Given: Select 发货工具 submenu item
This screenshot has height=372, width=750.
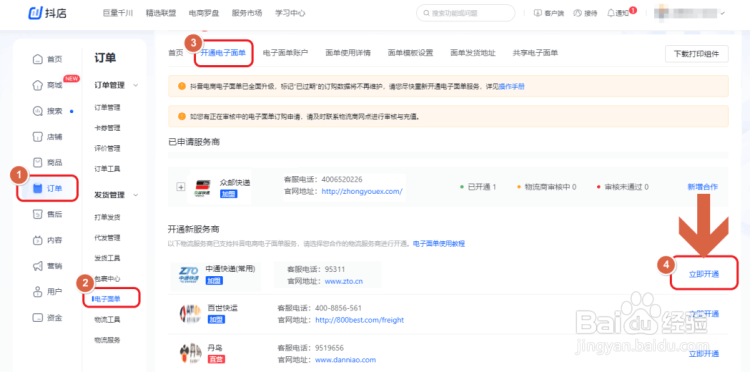Looking at the screenshot, I should [108, 258].
